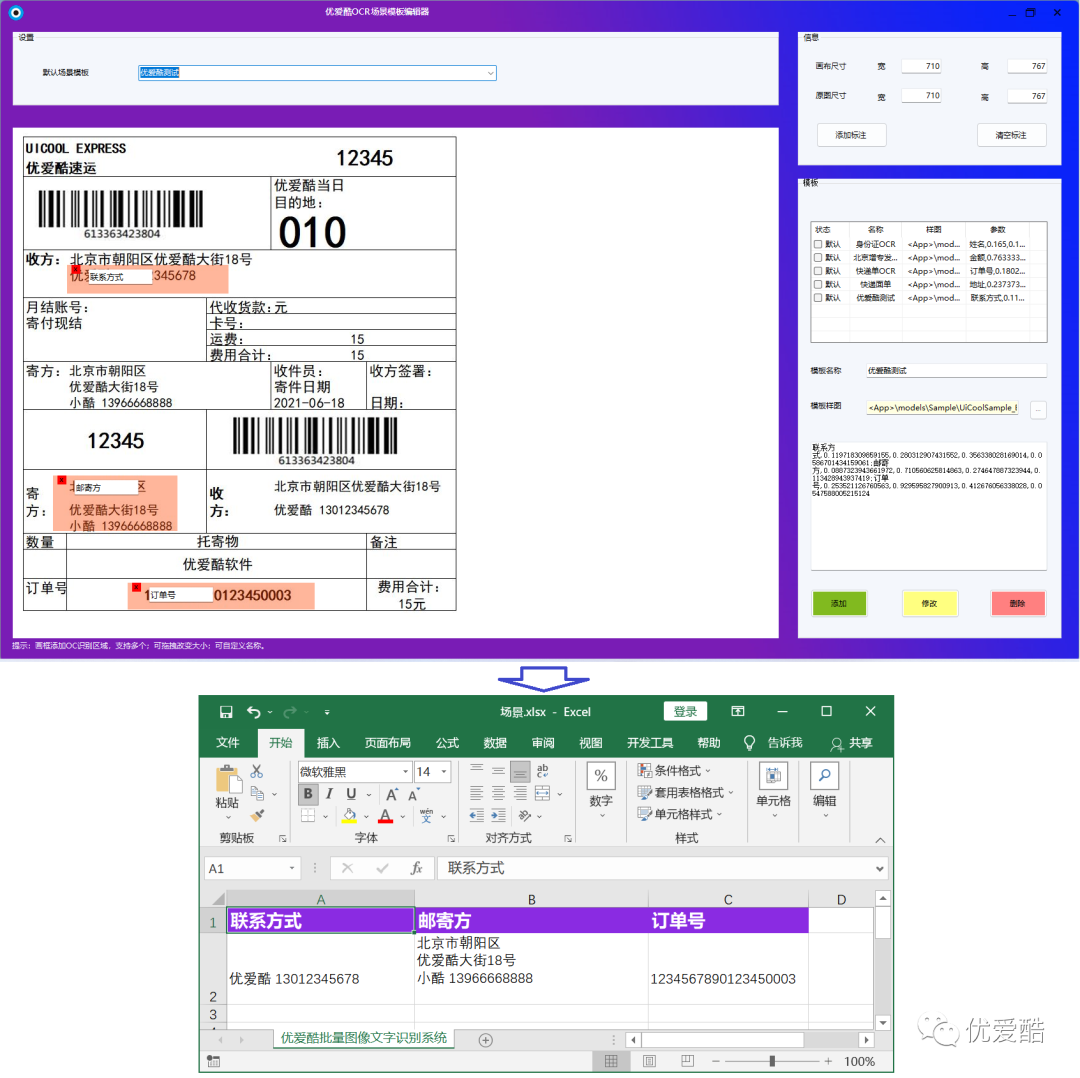Viewport: 1080px width, 1078px height.
Task: Open the Name Box A1 dropdown
Action: pyautogui.click(x=292, y=869)
